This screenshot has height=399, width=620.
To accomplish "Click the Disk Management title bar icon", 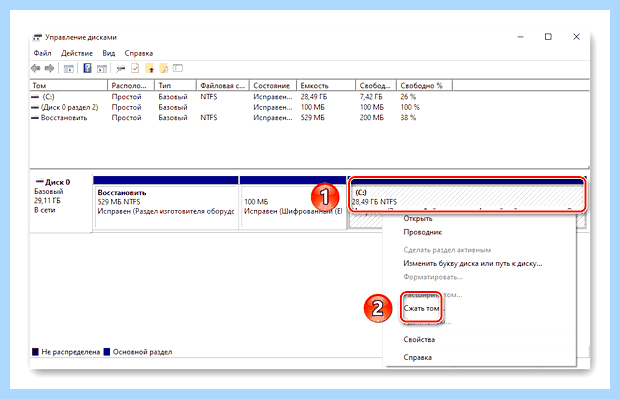I will pyautogui.click(x=37, y=38).
